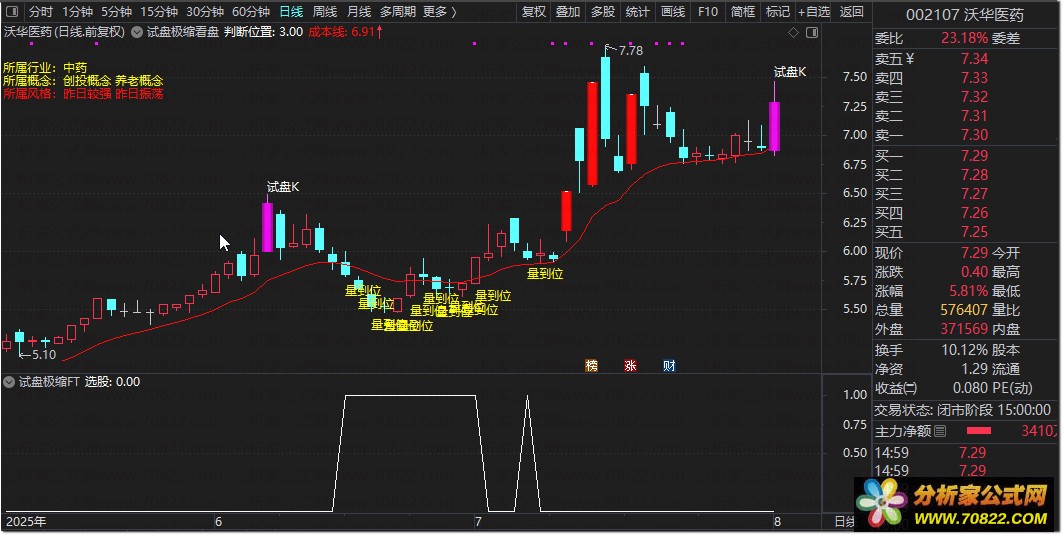Expand the 试盘极缩FT indicator dropdown

(x=9, y=382)
